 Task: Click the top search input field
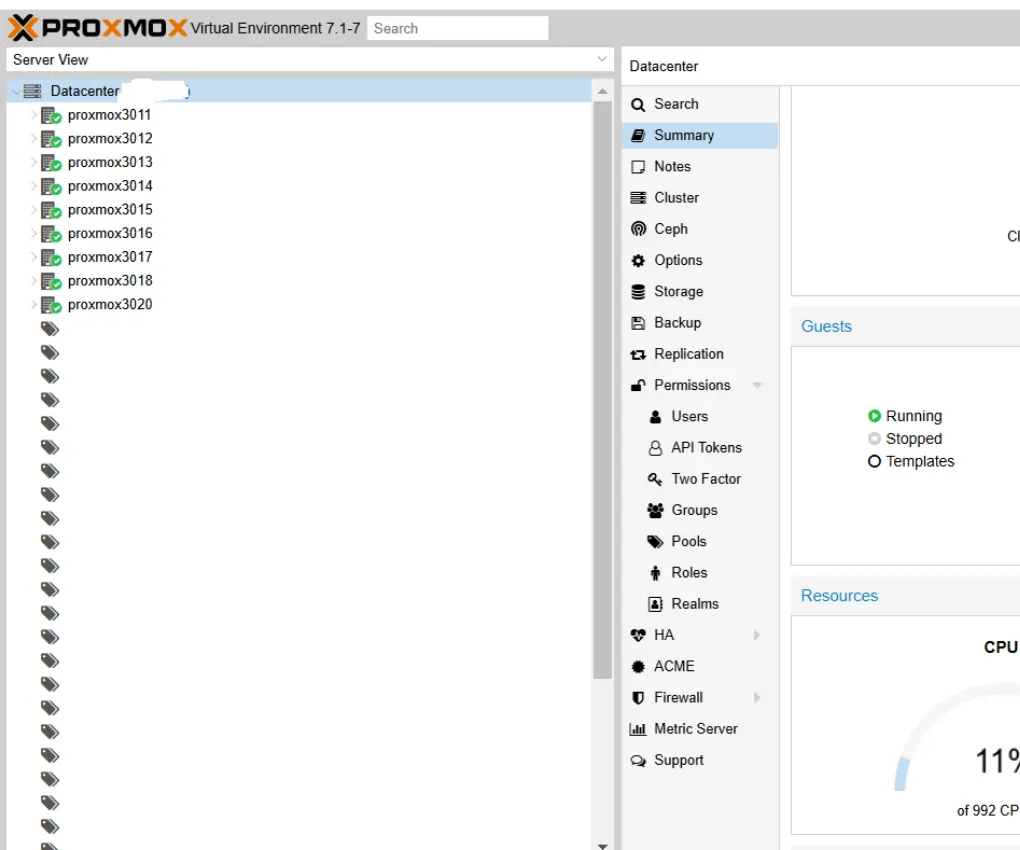pyautogui.click(x=458, y=29)
